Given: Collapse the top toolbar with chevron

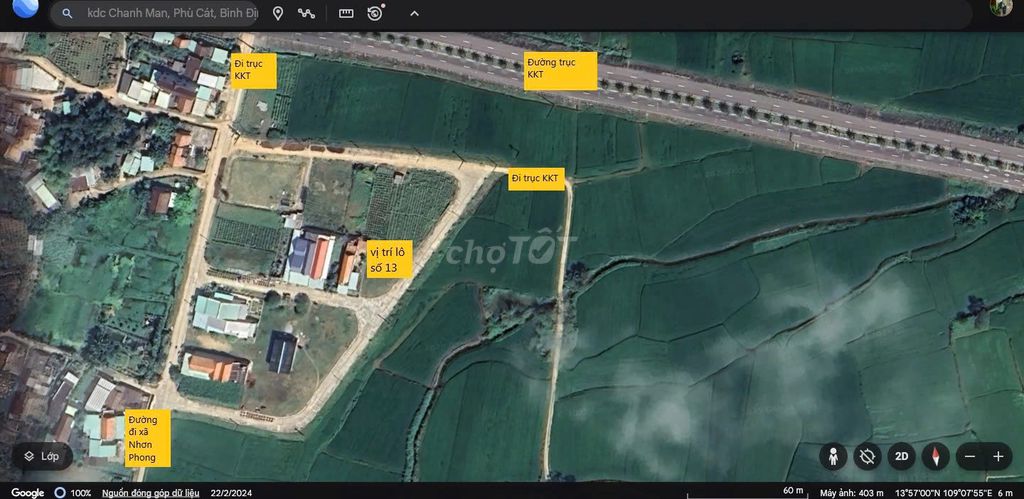Looking at the screenshot, I should click(x=415, y=14).
